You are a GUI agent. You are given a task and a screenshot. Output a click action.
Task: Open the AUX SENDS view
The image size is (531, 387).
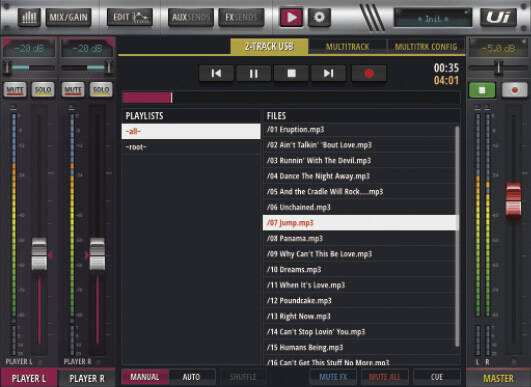pyautogui.click(x=191, y=17)
